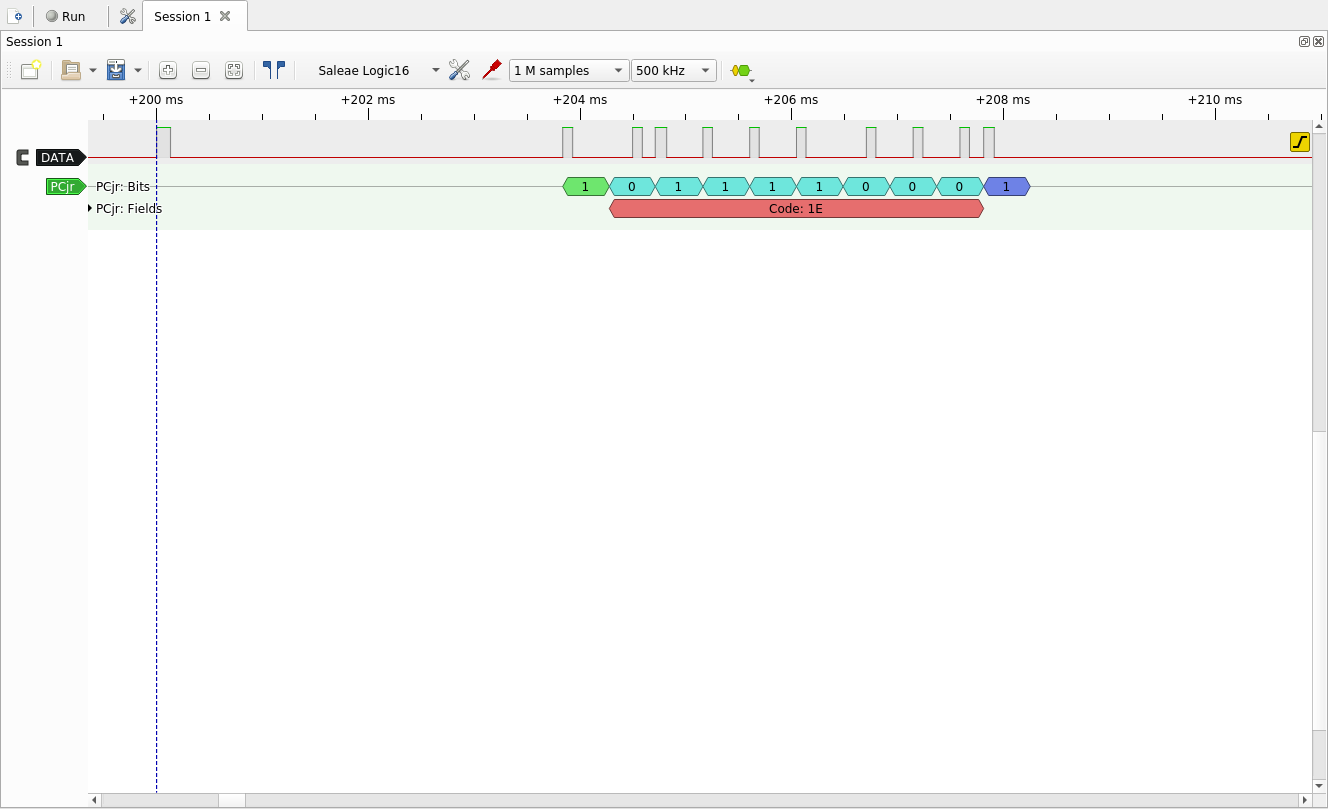Expand the PCjr: Fields row

91,208
